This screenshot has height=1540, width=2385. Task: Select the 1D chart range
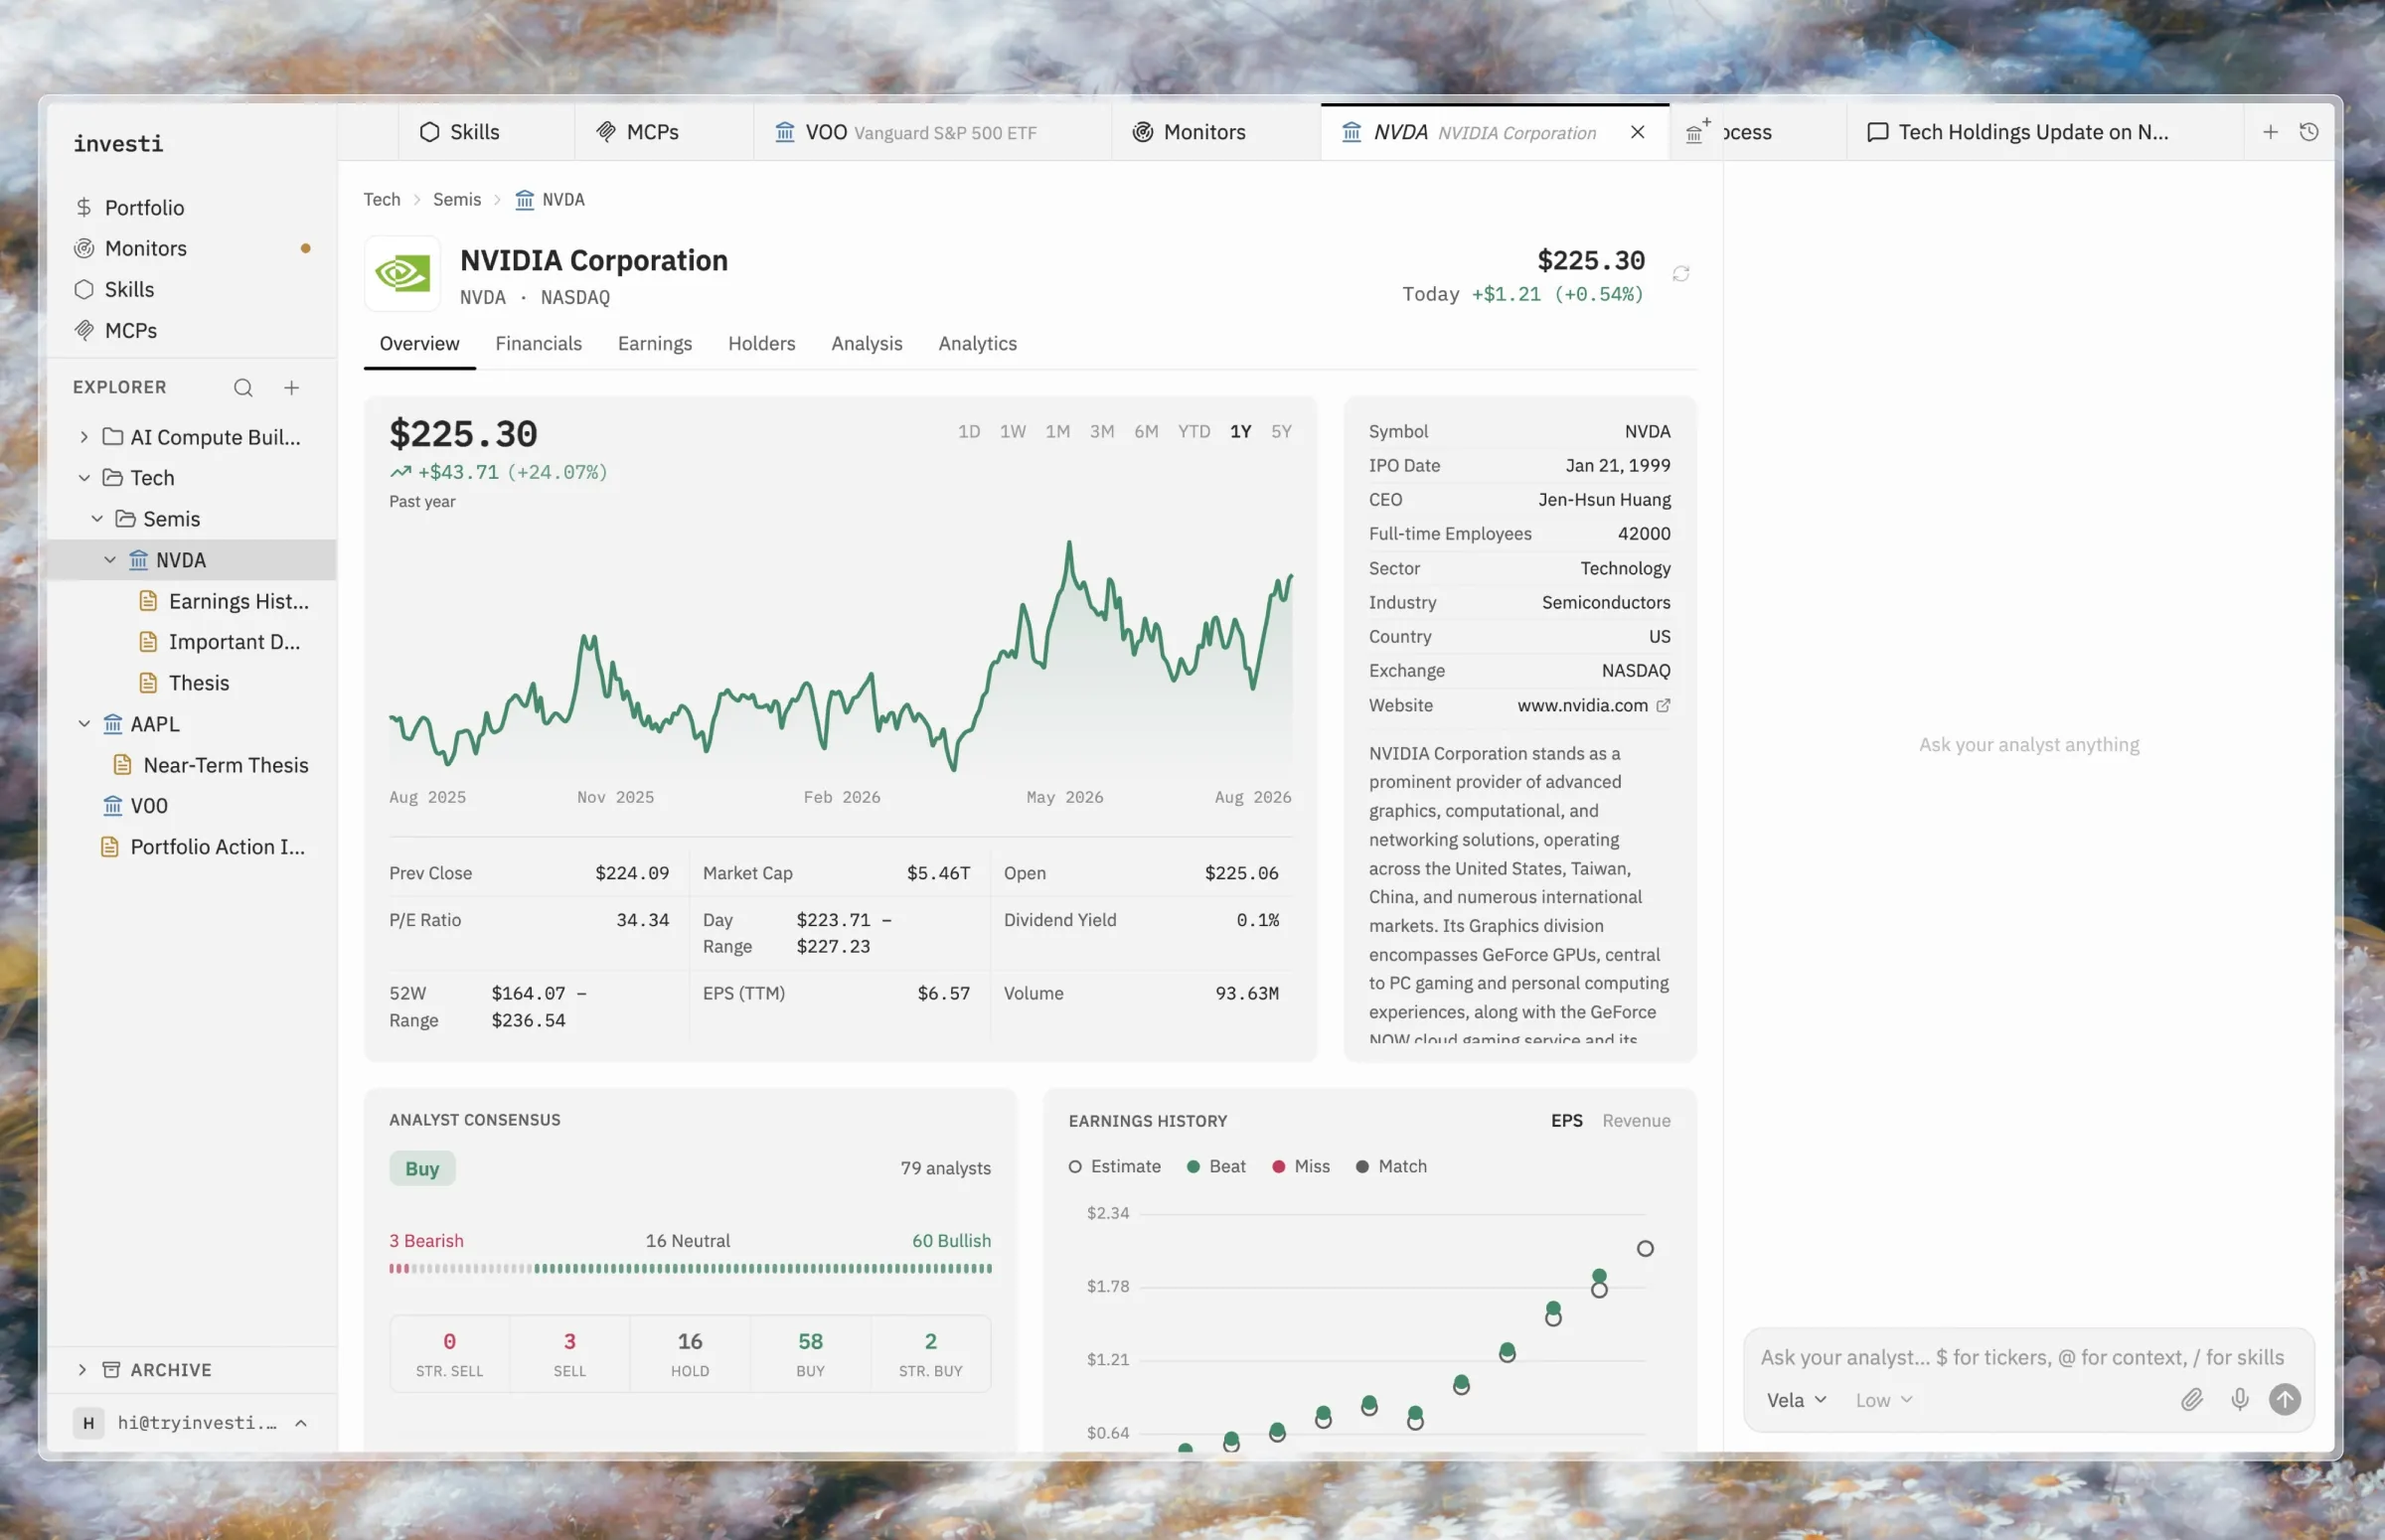pos(968,431)
